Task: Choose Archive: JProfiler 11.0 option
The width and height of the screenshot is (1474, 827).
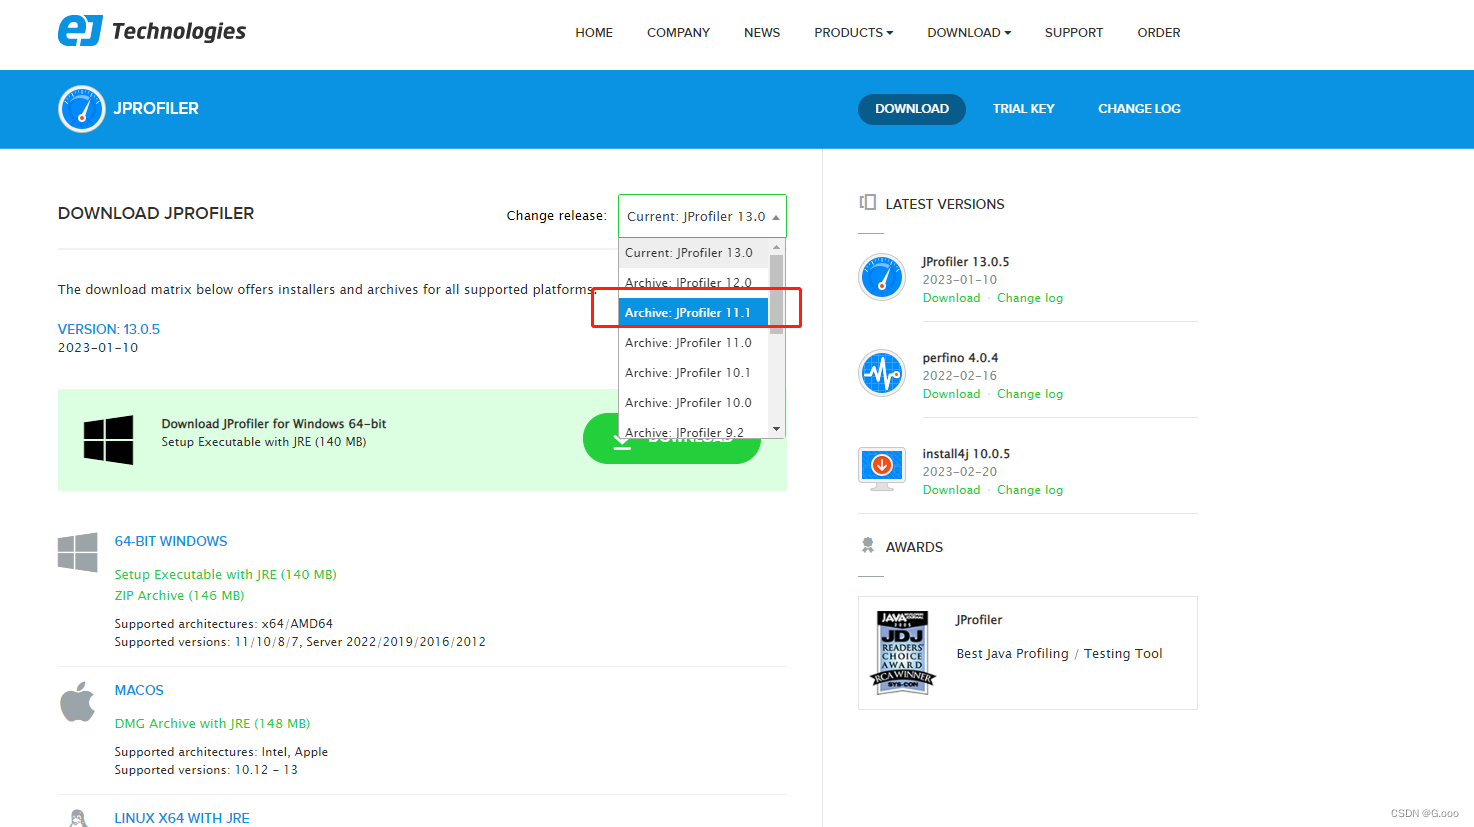Action: 693,343
